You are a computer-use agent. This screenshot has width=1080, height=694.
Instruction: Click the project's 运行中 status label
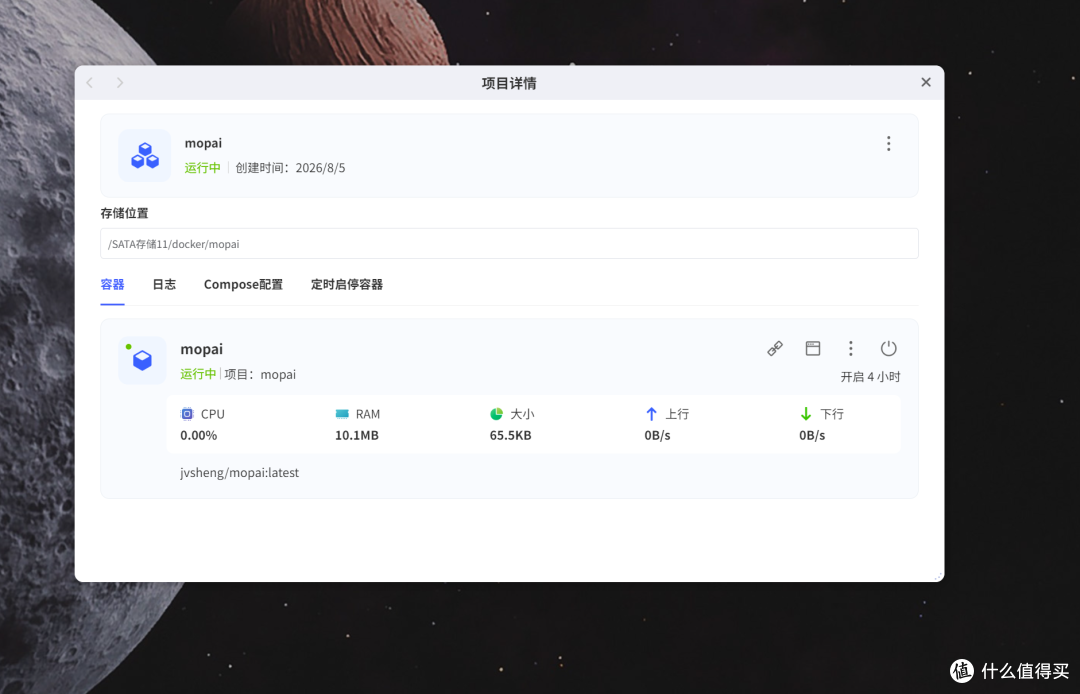(x=202, y=168)
